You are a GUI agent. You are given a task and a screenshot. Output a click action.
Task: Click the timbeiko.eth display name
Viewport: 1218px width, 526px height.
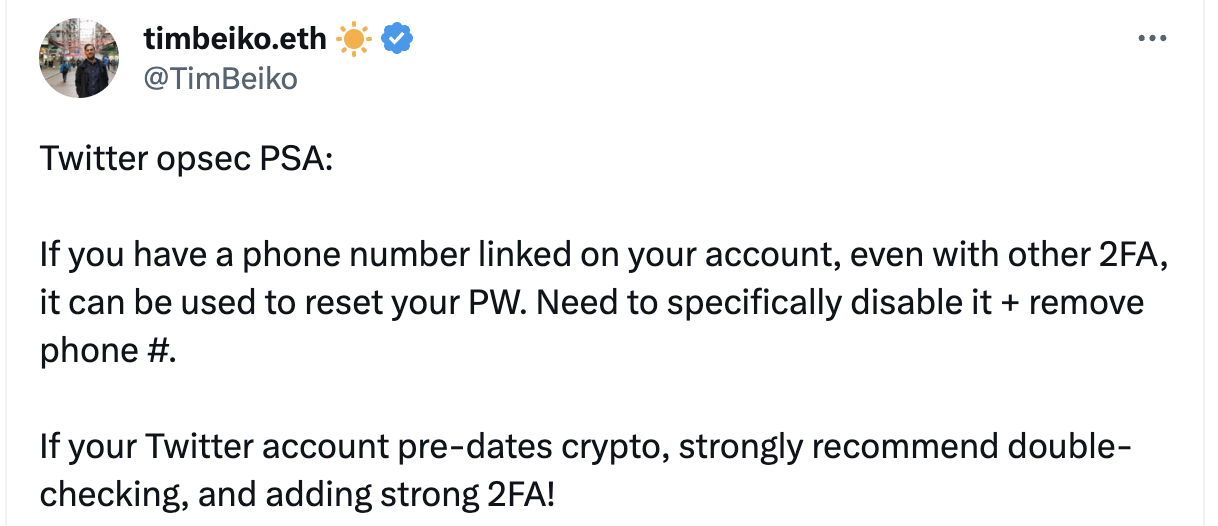pyautogui.click(x=235, y=40)
